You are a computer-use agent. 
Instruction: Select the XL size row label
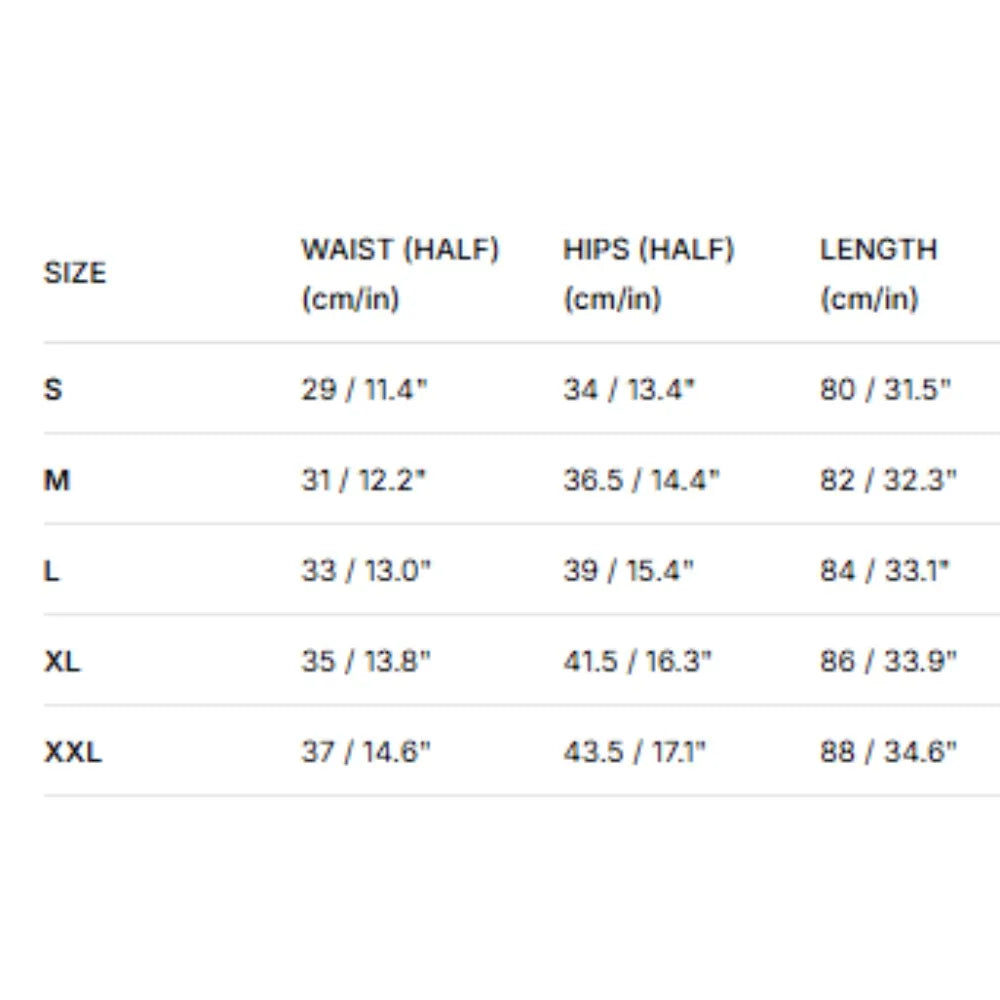(62, 661)
